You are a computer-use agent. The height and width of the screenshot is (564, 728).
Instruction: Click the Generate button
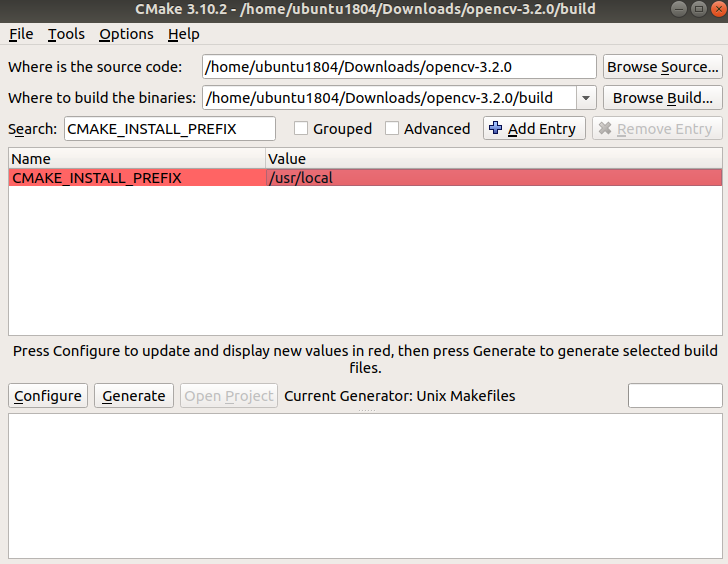[x=134, y=396]
